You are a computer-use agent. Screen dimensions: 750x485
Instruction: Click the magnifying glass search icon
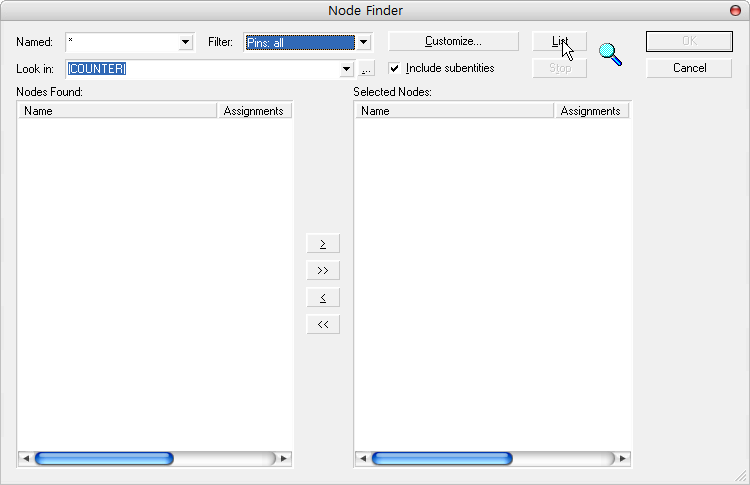(x=610, y=54)
